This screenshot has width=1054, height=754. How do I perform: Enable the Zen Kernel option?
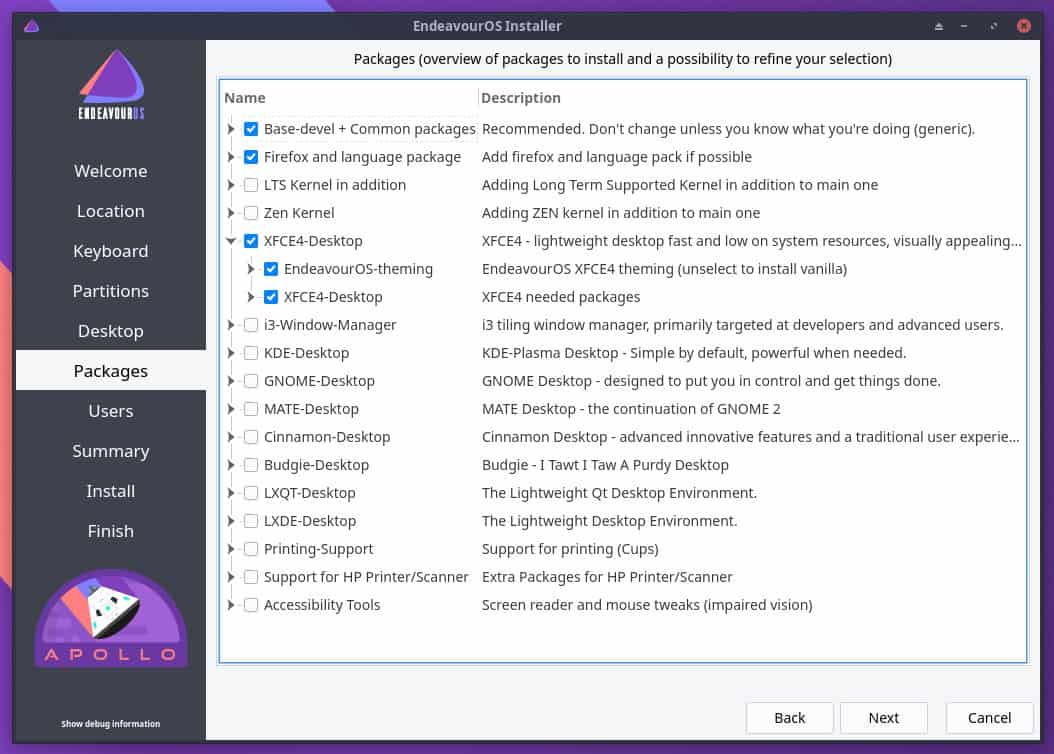[251, 212]
